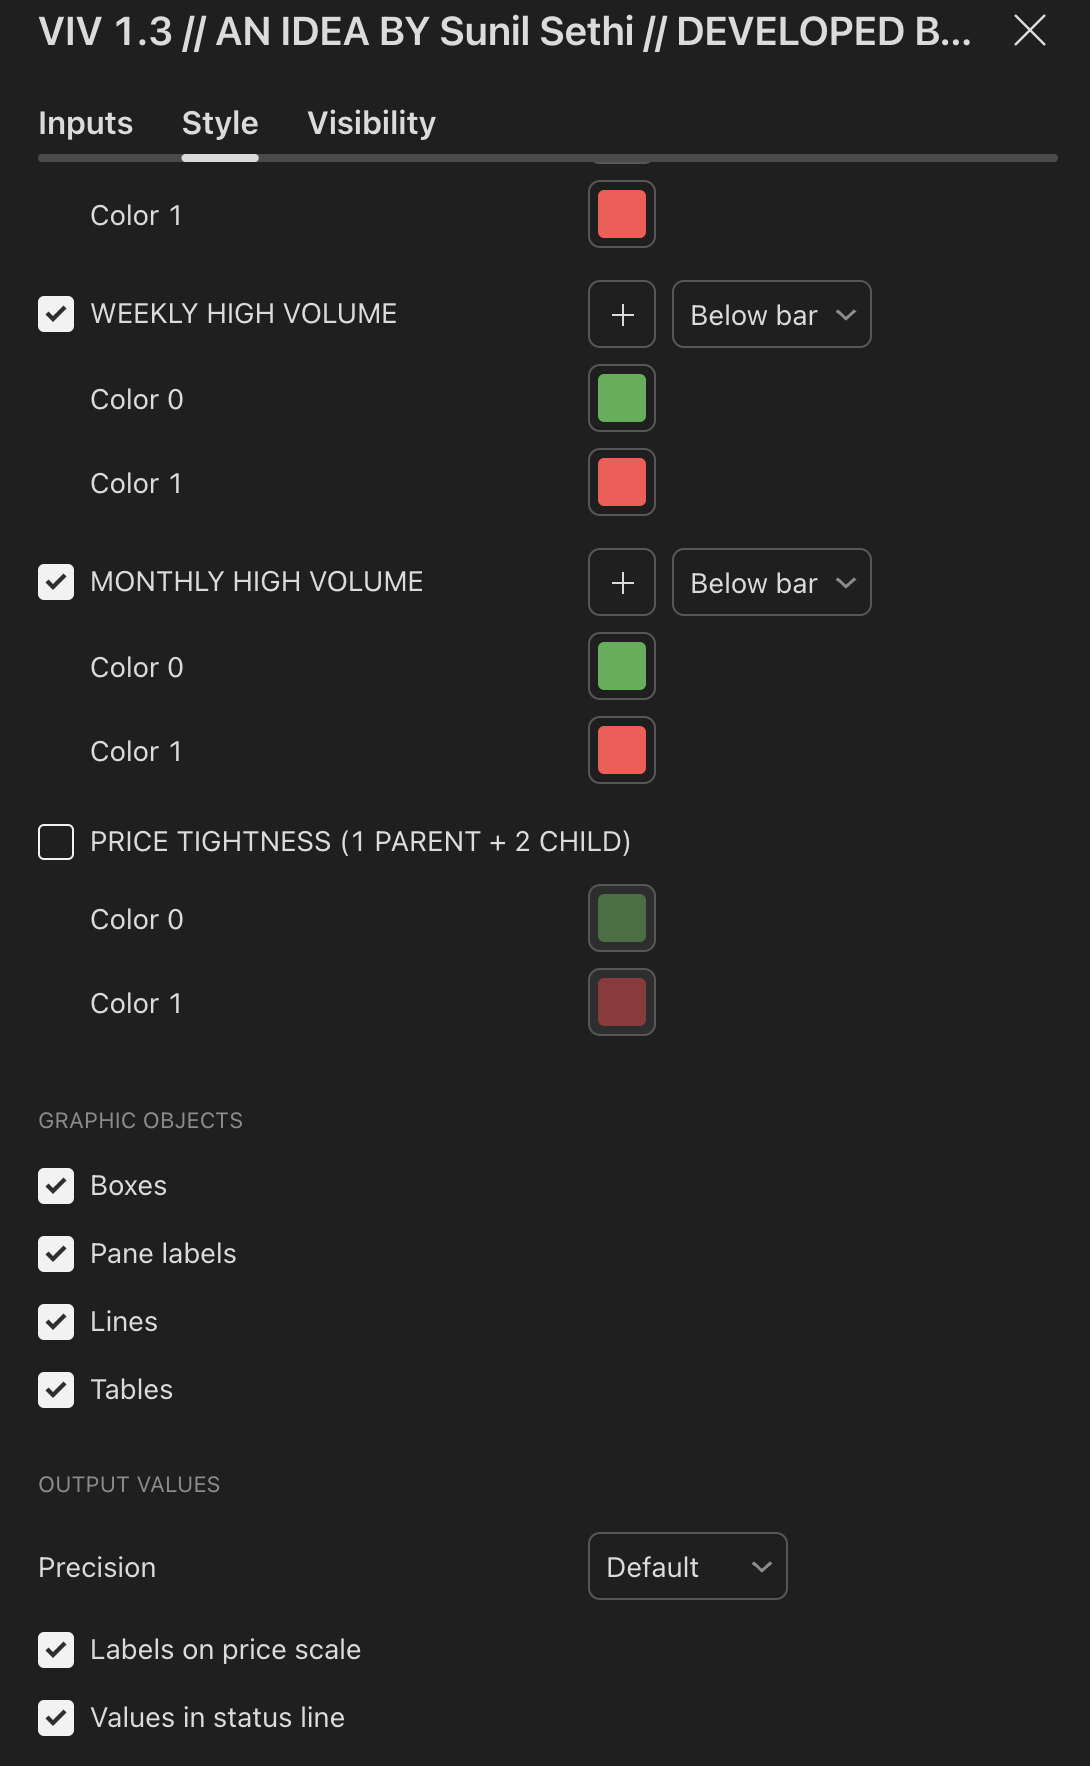The width and height of the screenshot is (1090, 1766).
Task: Select the Style tab
Action: click(x=220, y=123)
